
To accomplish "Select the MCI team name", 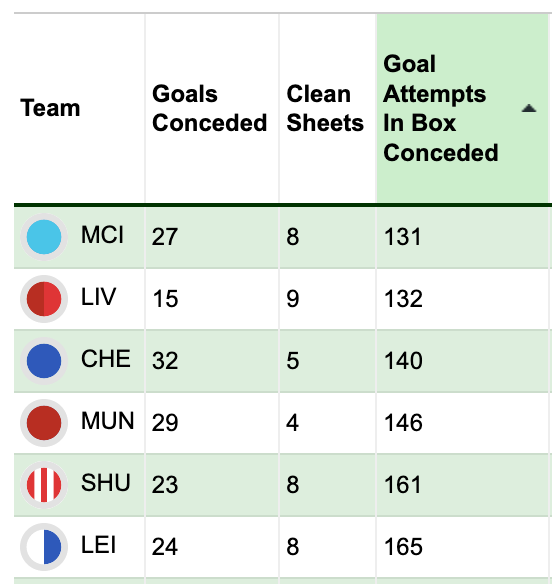I will tap(102, 235).
